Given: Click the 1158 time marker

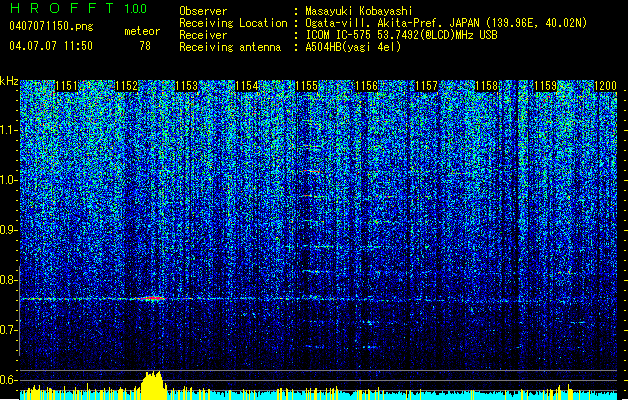Looking at the screenshot, I should pos(486,86).
